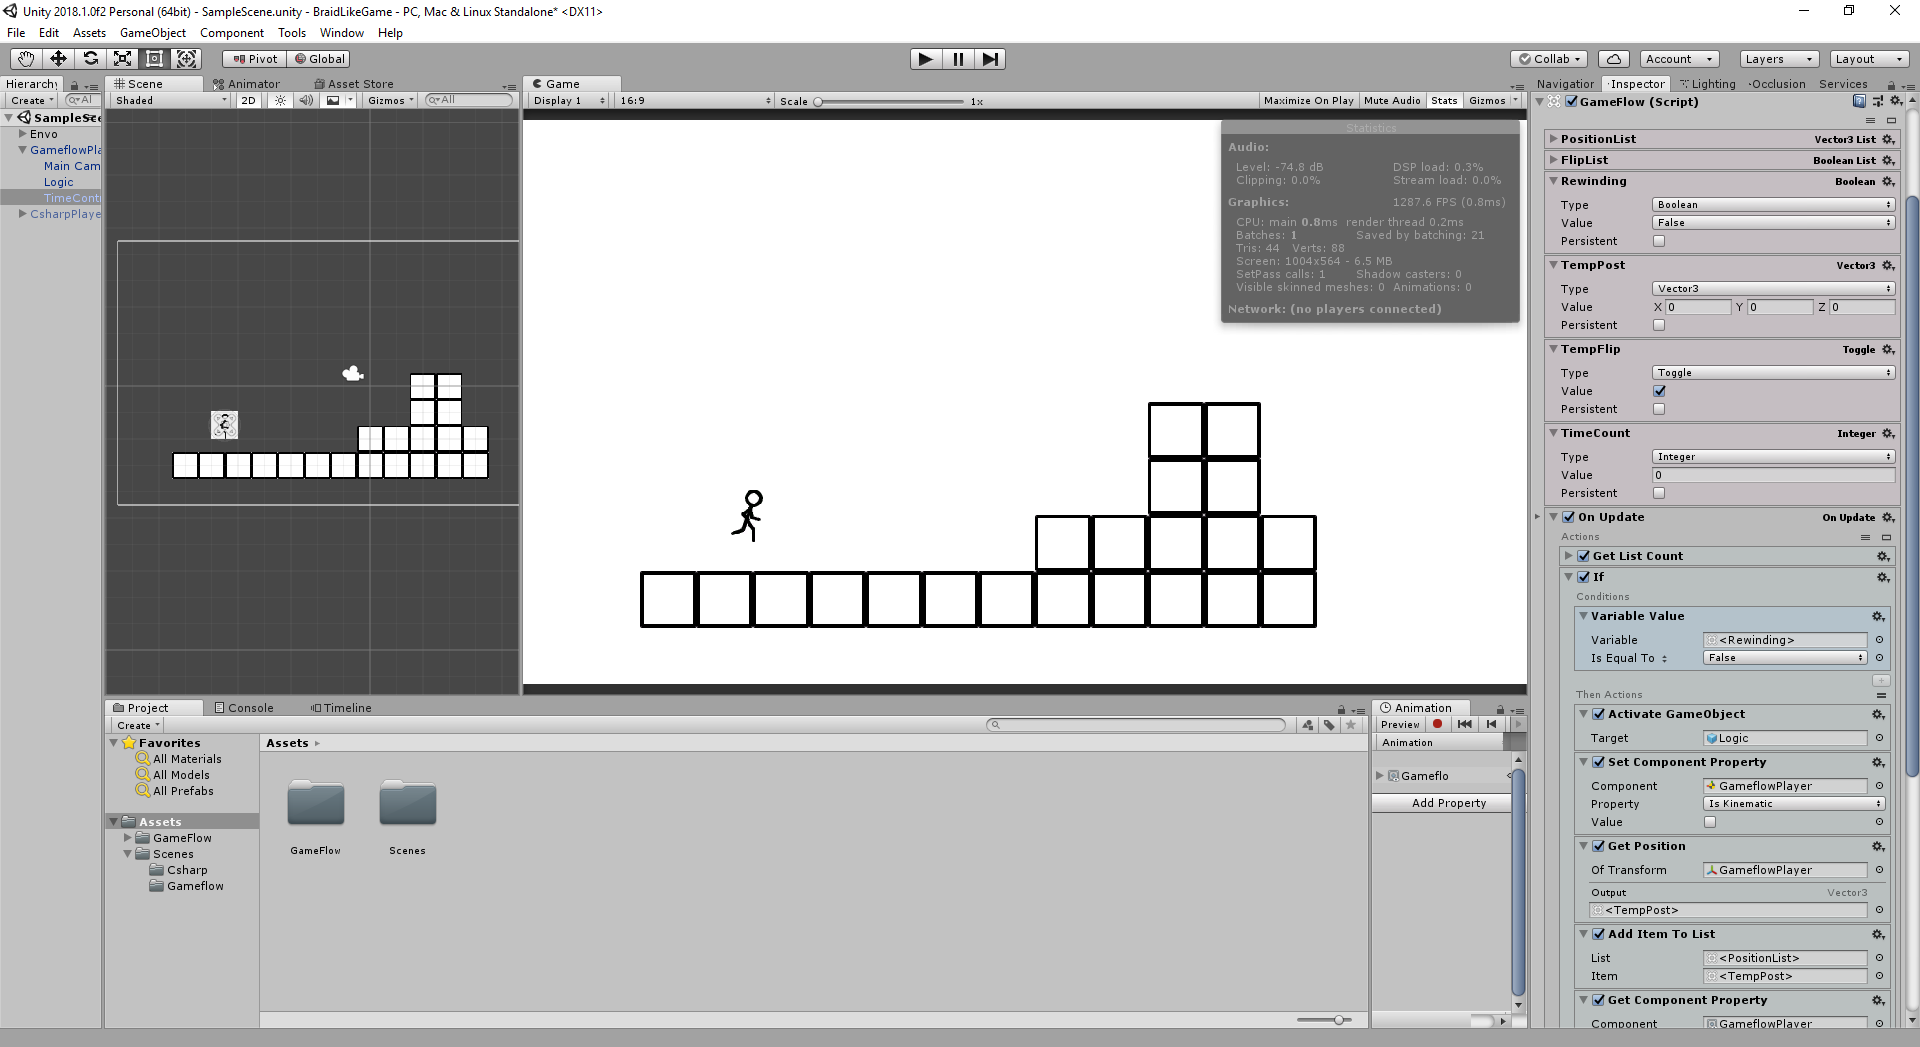Toggle scene audio icon
Screen dimensions: 1920x1047
pos(306,100)
